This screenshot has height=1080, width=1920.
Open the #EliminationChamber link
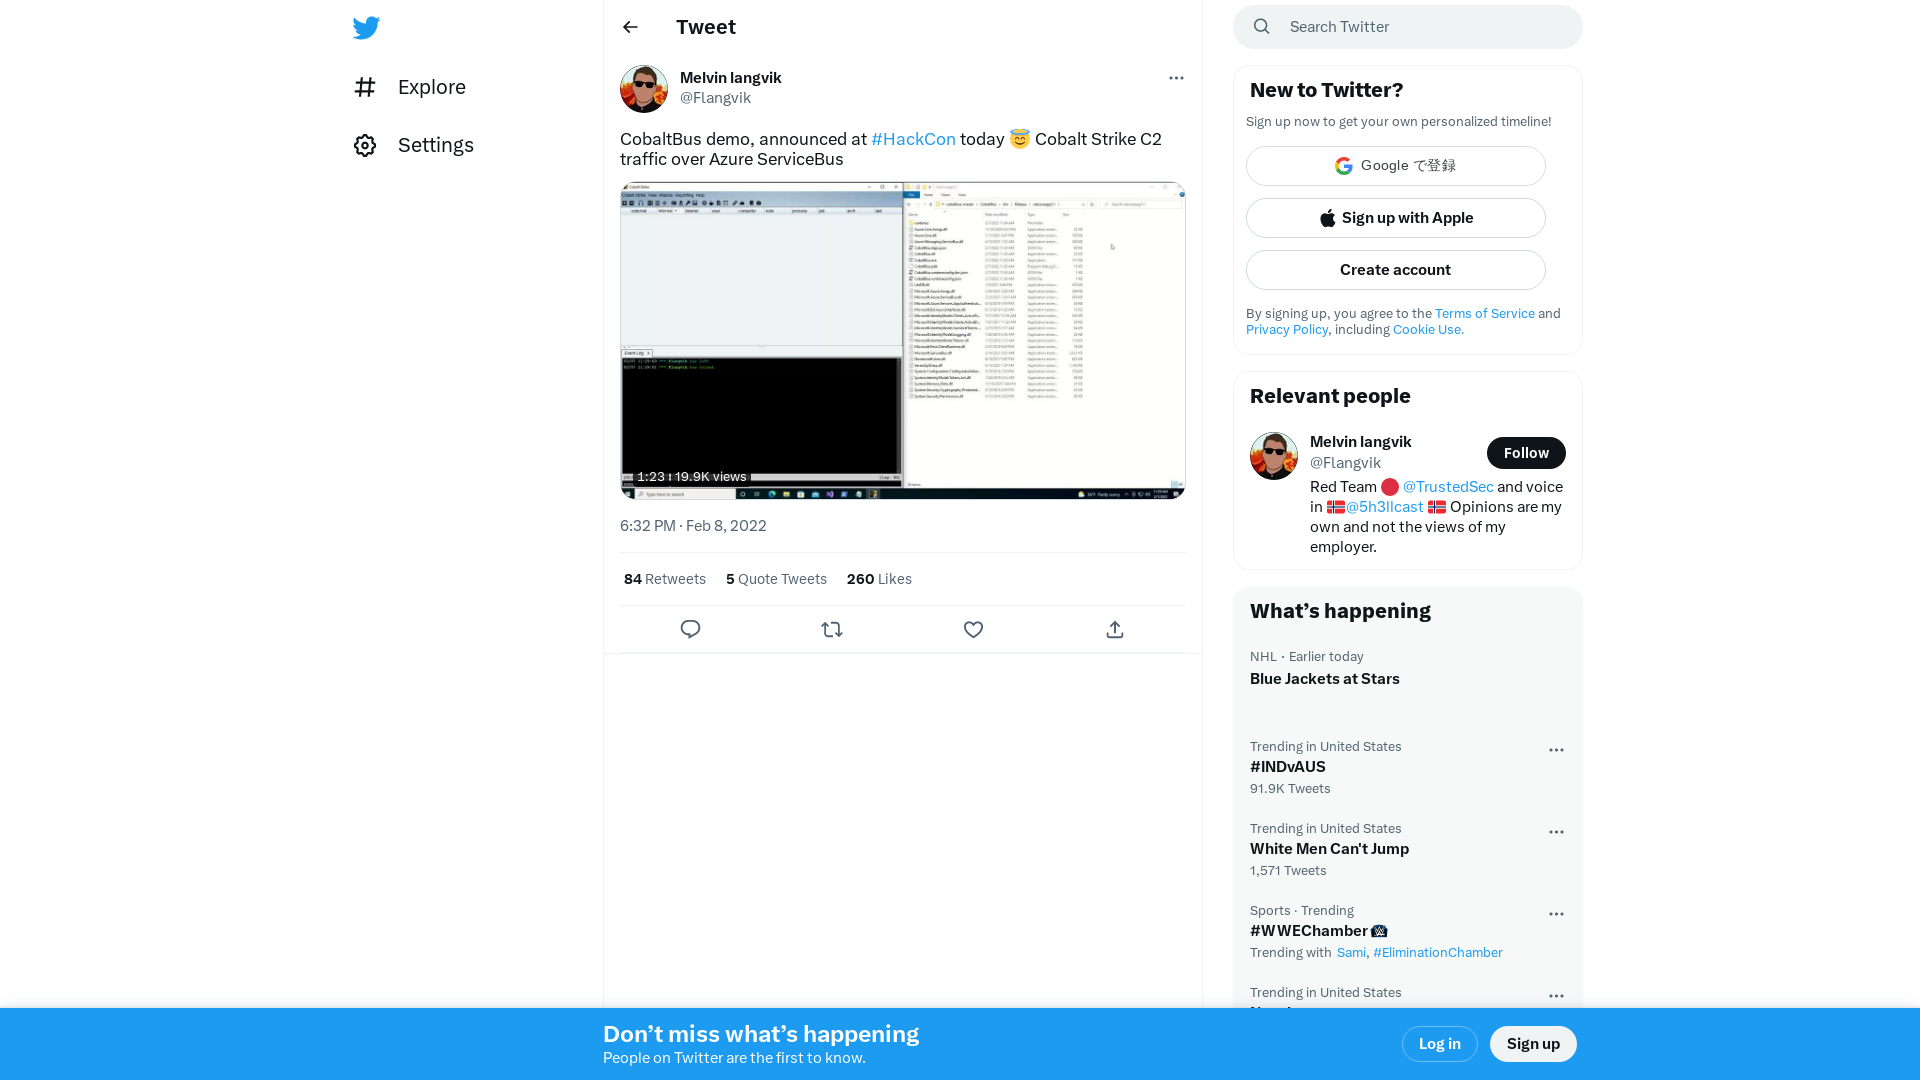(1438, 953)
